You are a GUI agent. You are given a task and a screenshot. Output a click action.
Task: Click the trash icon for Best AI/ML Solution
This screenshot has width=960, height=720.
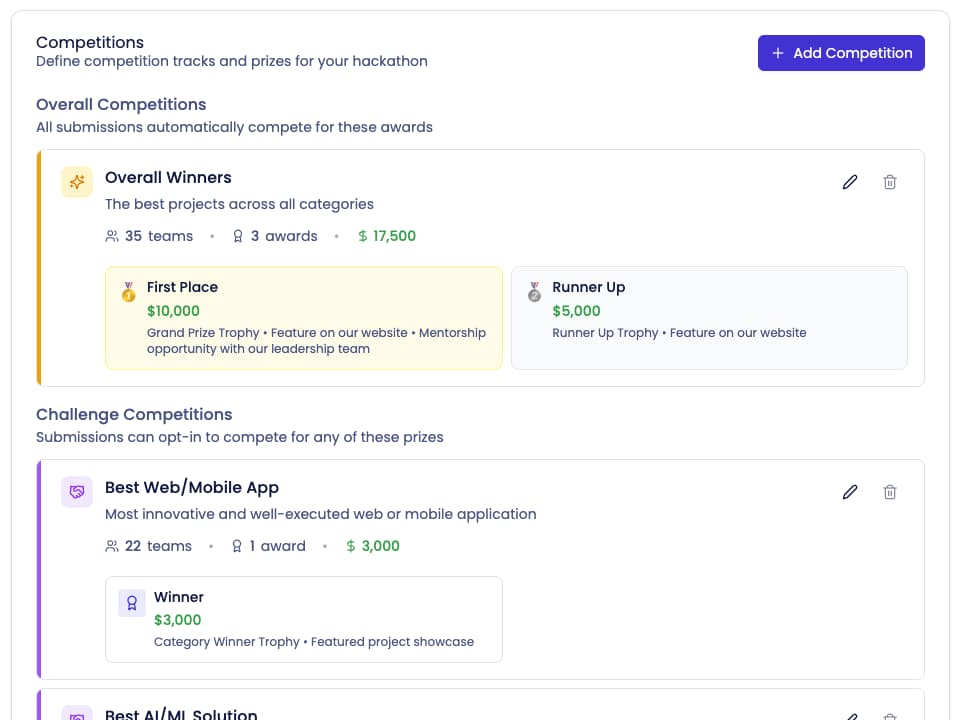coord(890,715)
